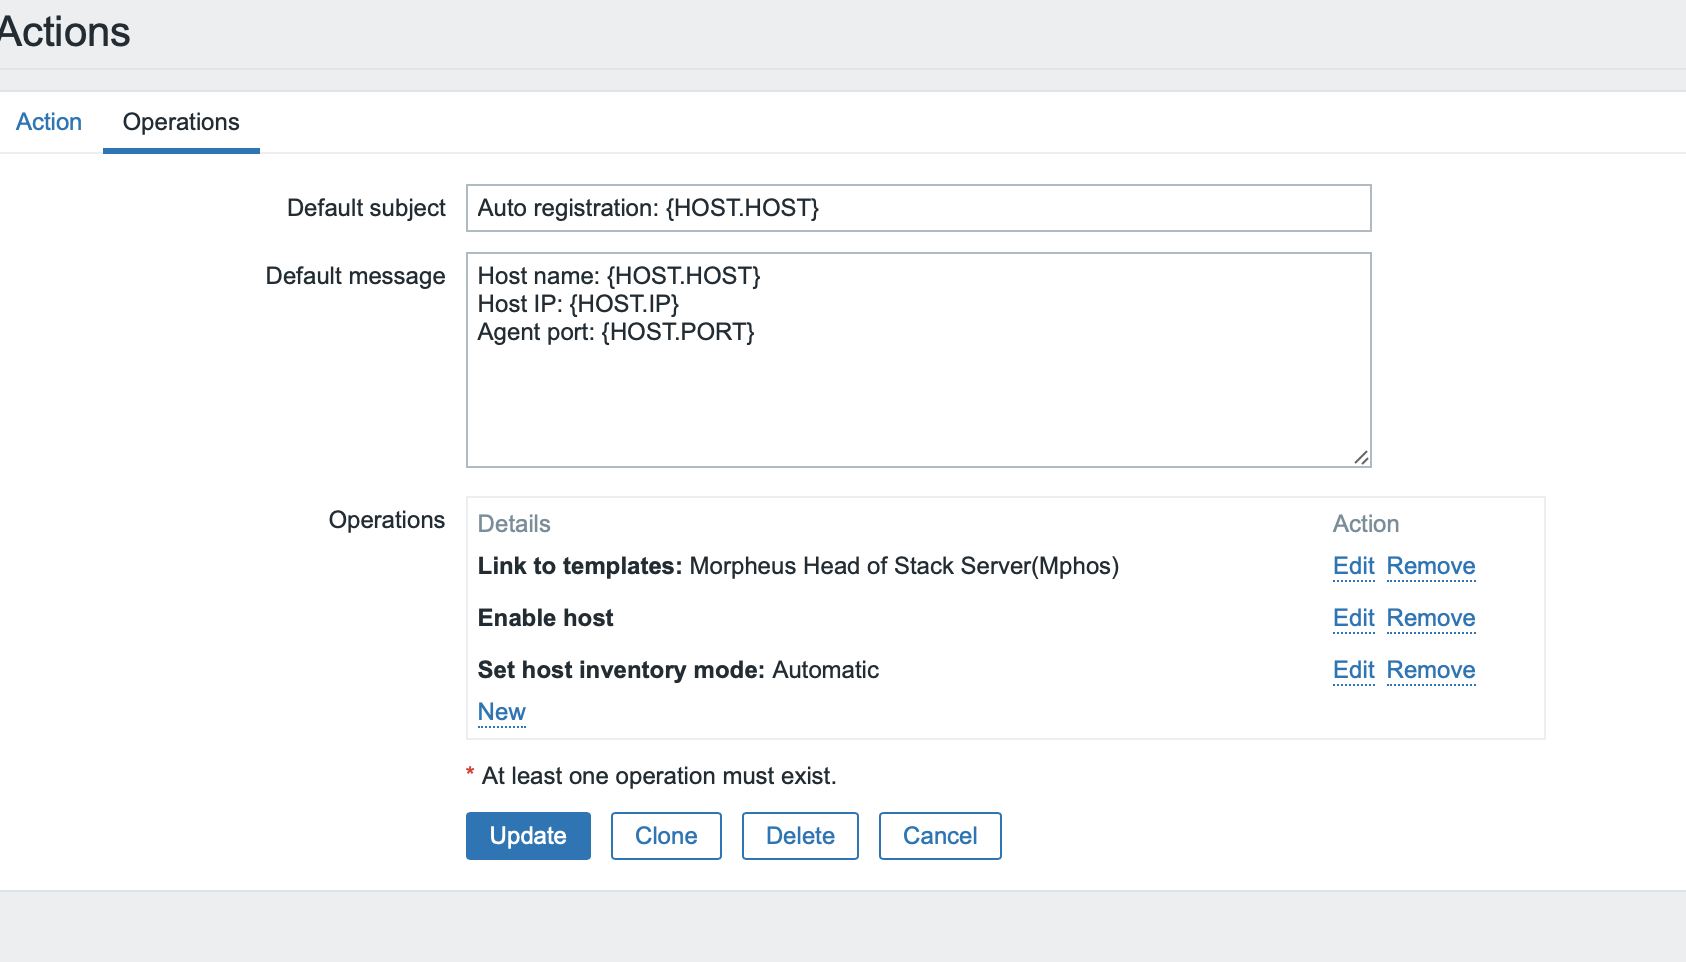
Task: Select the Operations tab
Action: [x=181, y=122]
